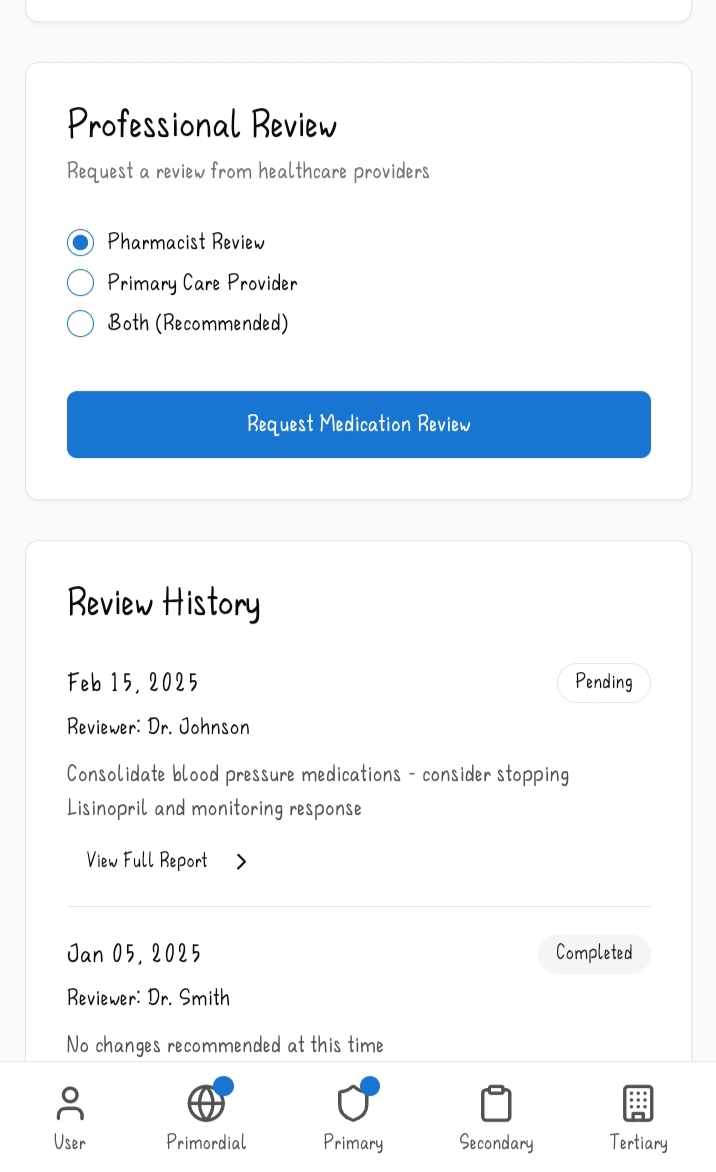Switch to the Primordial tab label

(x=206, y=1143)
